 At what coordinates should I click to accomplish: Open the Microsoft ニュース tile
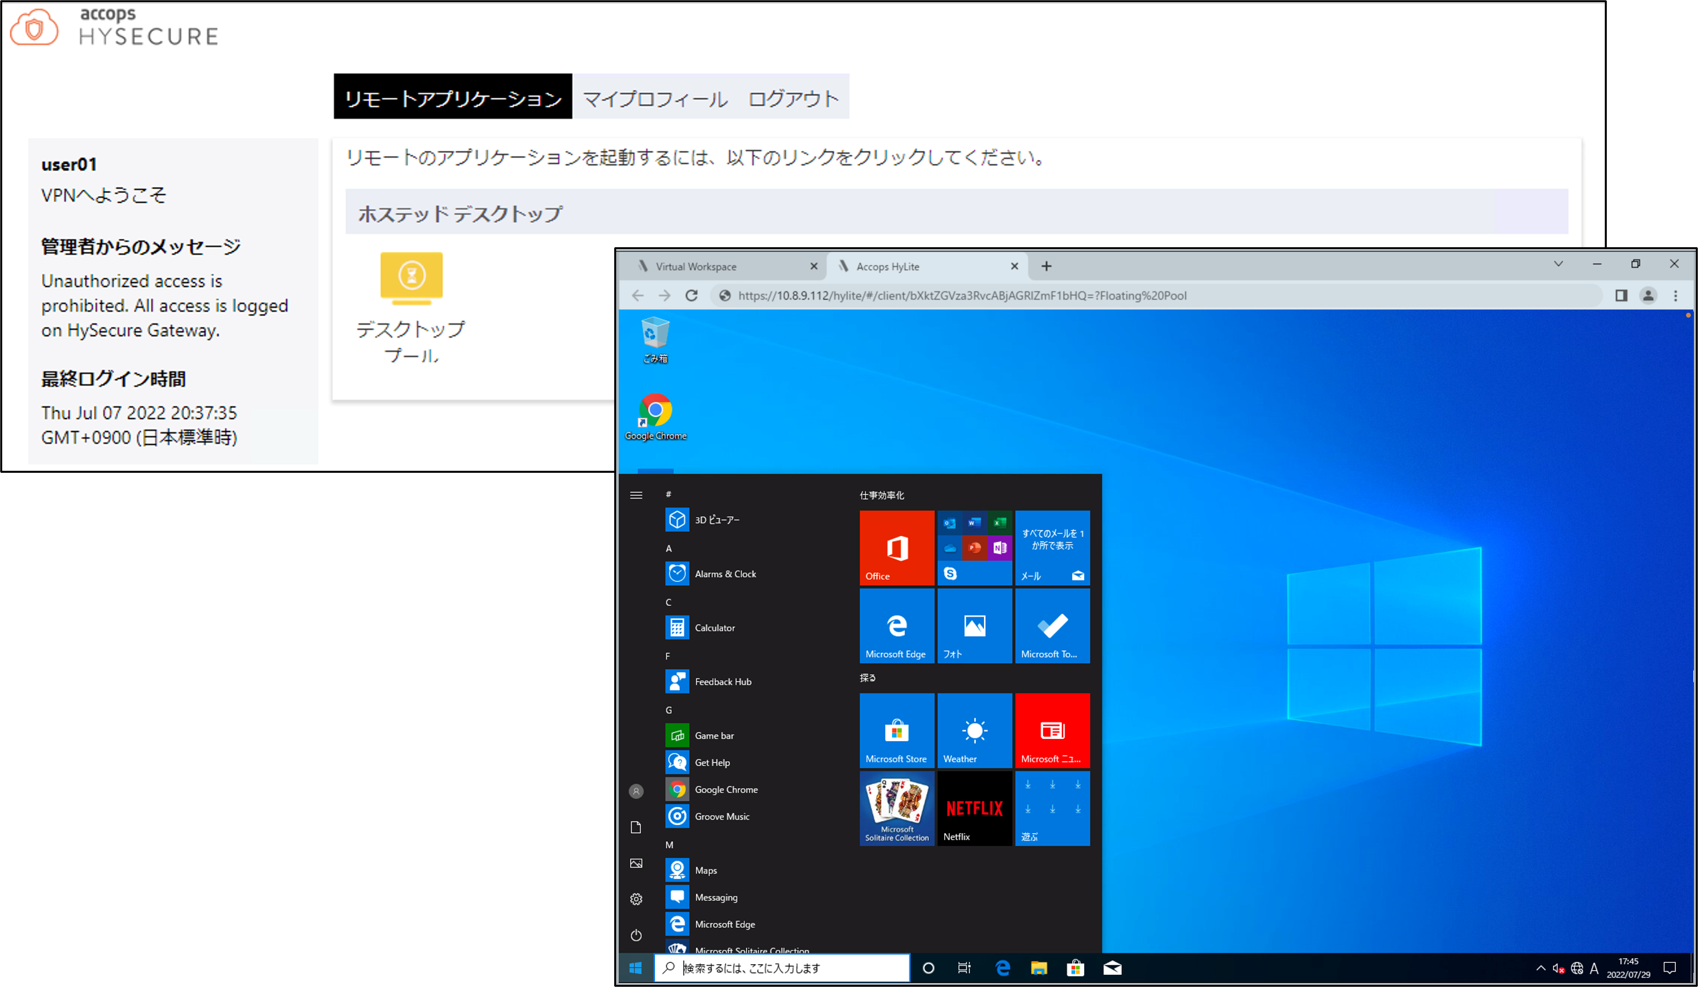click(x=1053, y=731)
